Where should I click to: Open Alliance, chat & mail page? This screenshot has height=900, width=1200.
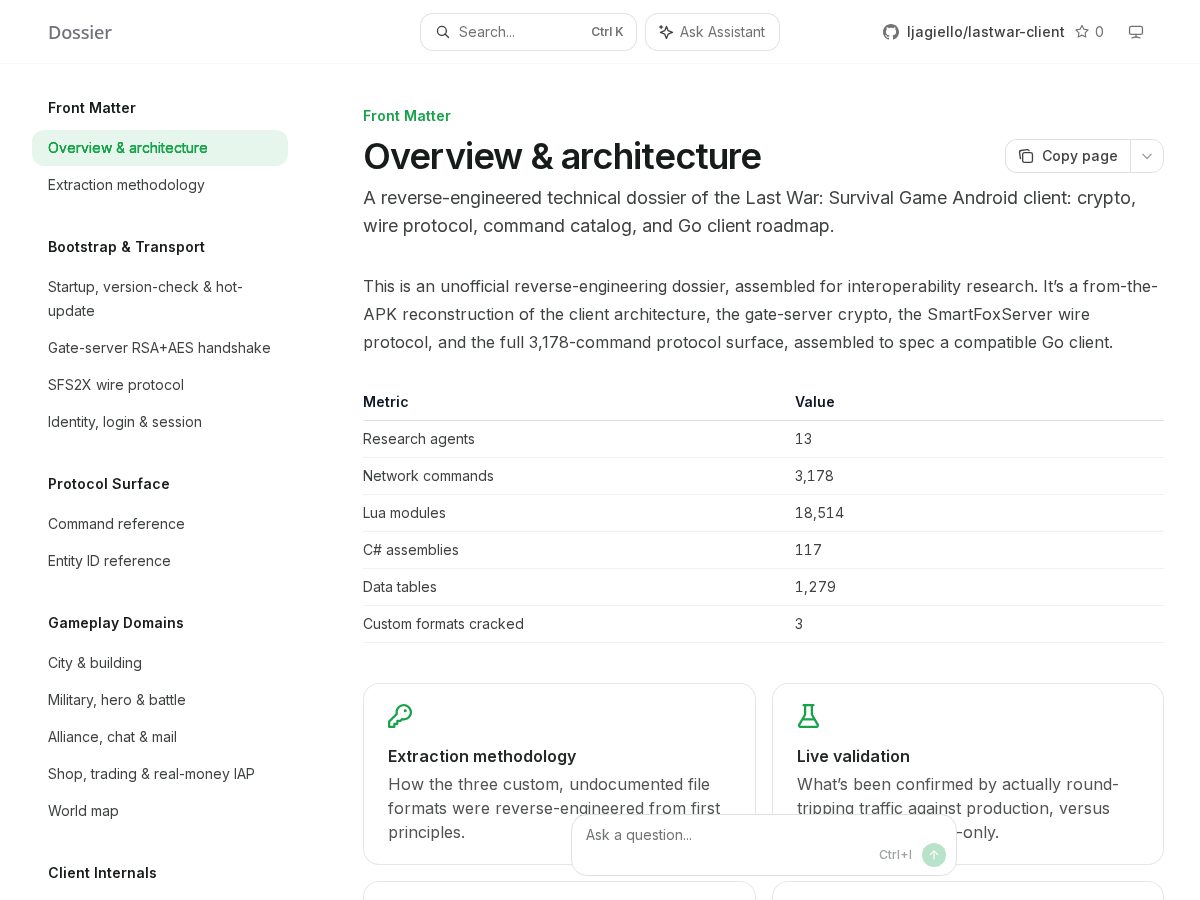coord(160,737)
